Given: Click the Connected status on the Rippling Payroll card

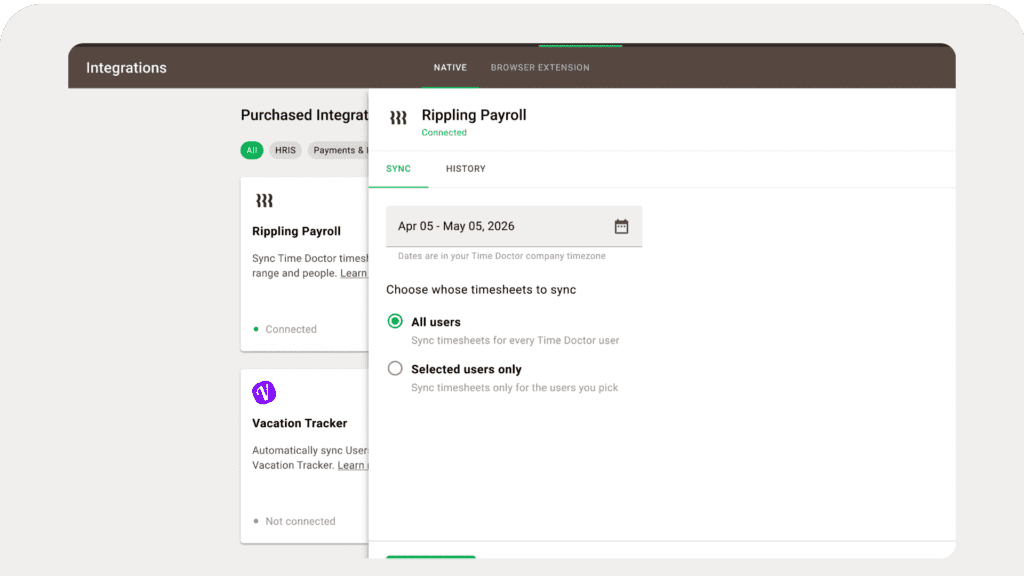Looking at the screenshot, I should point(291,329).
